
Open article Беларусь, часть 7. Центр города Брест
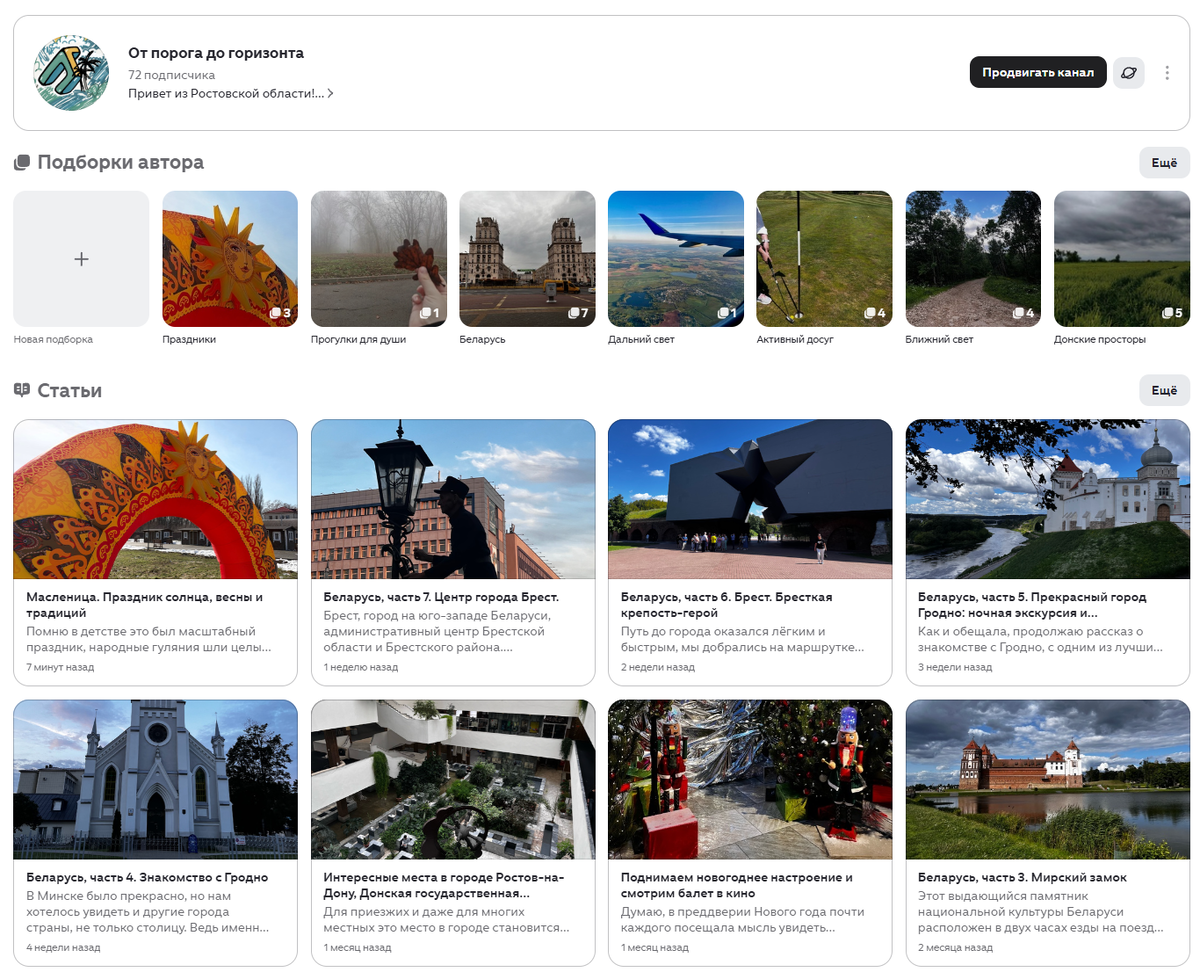[453, 552]
